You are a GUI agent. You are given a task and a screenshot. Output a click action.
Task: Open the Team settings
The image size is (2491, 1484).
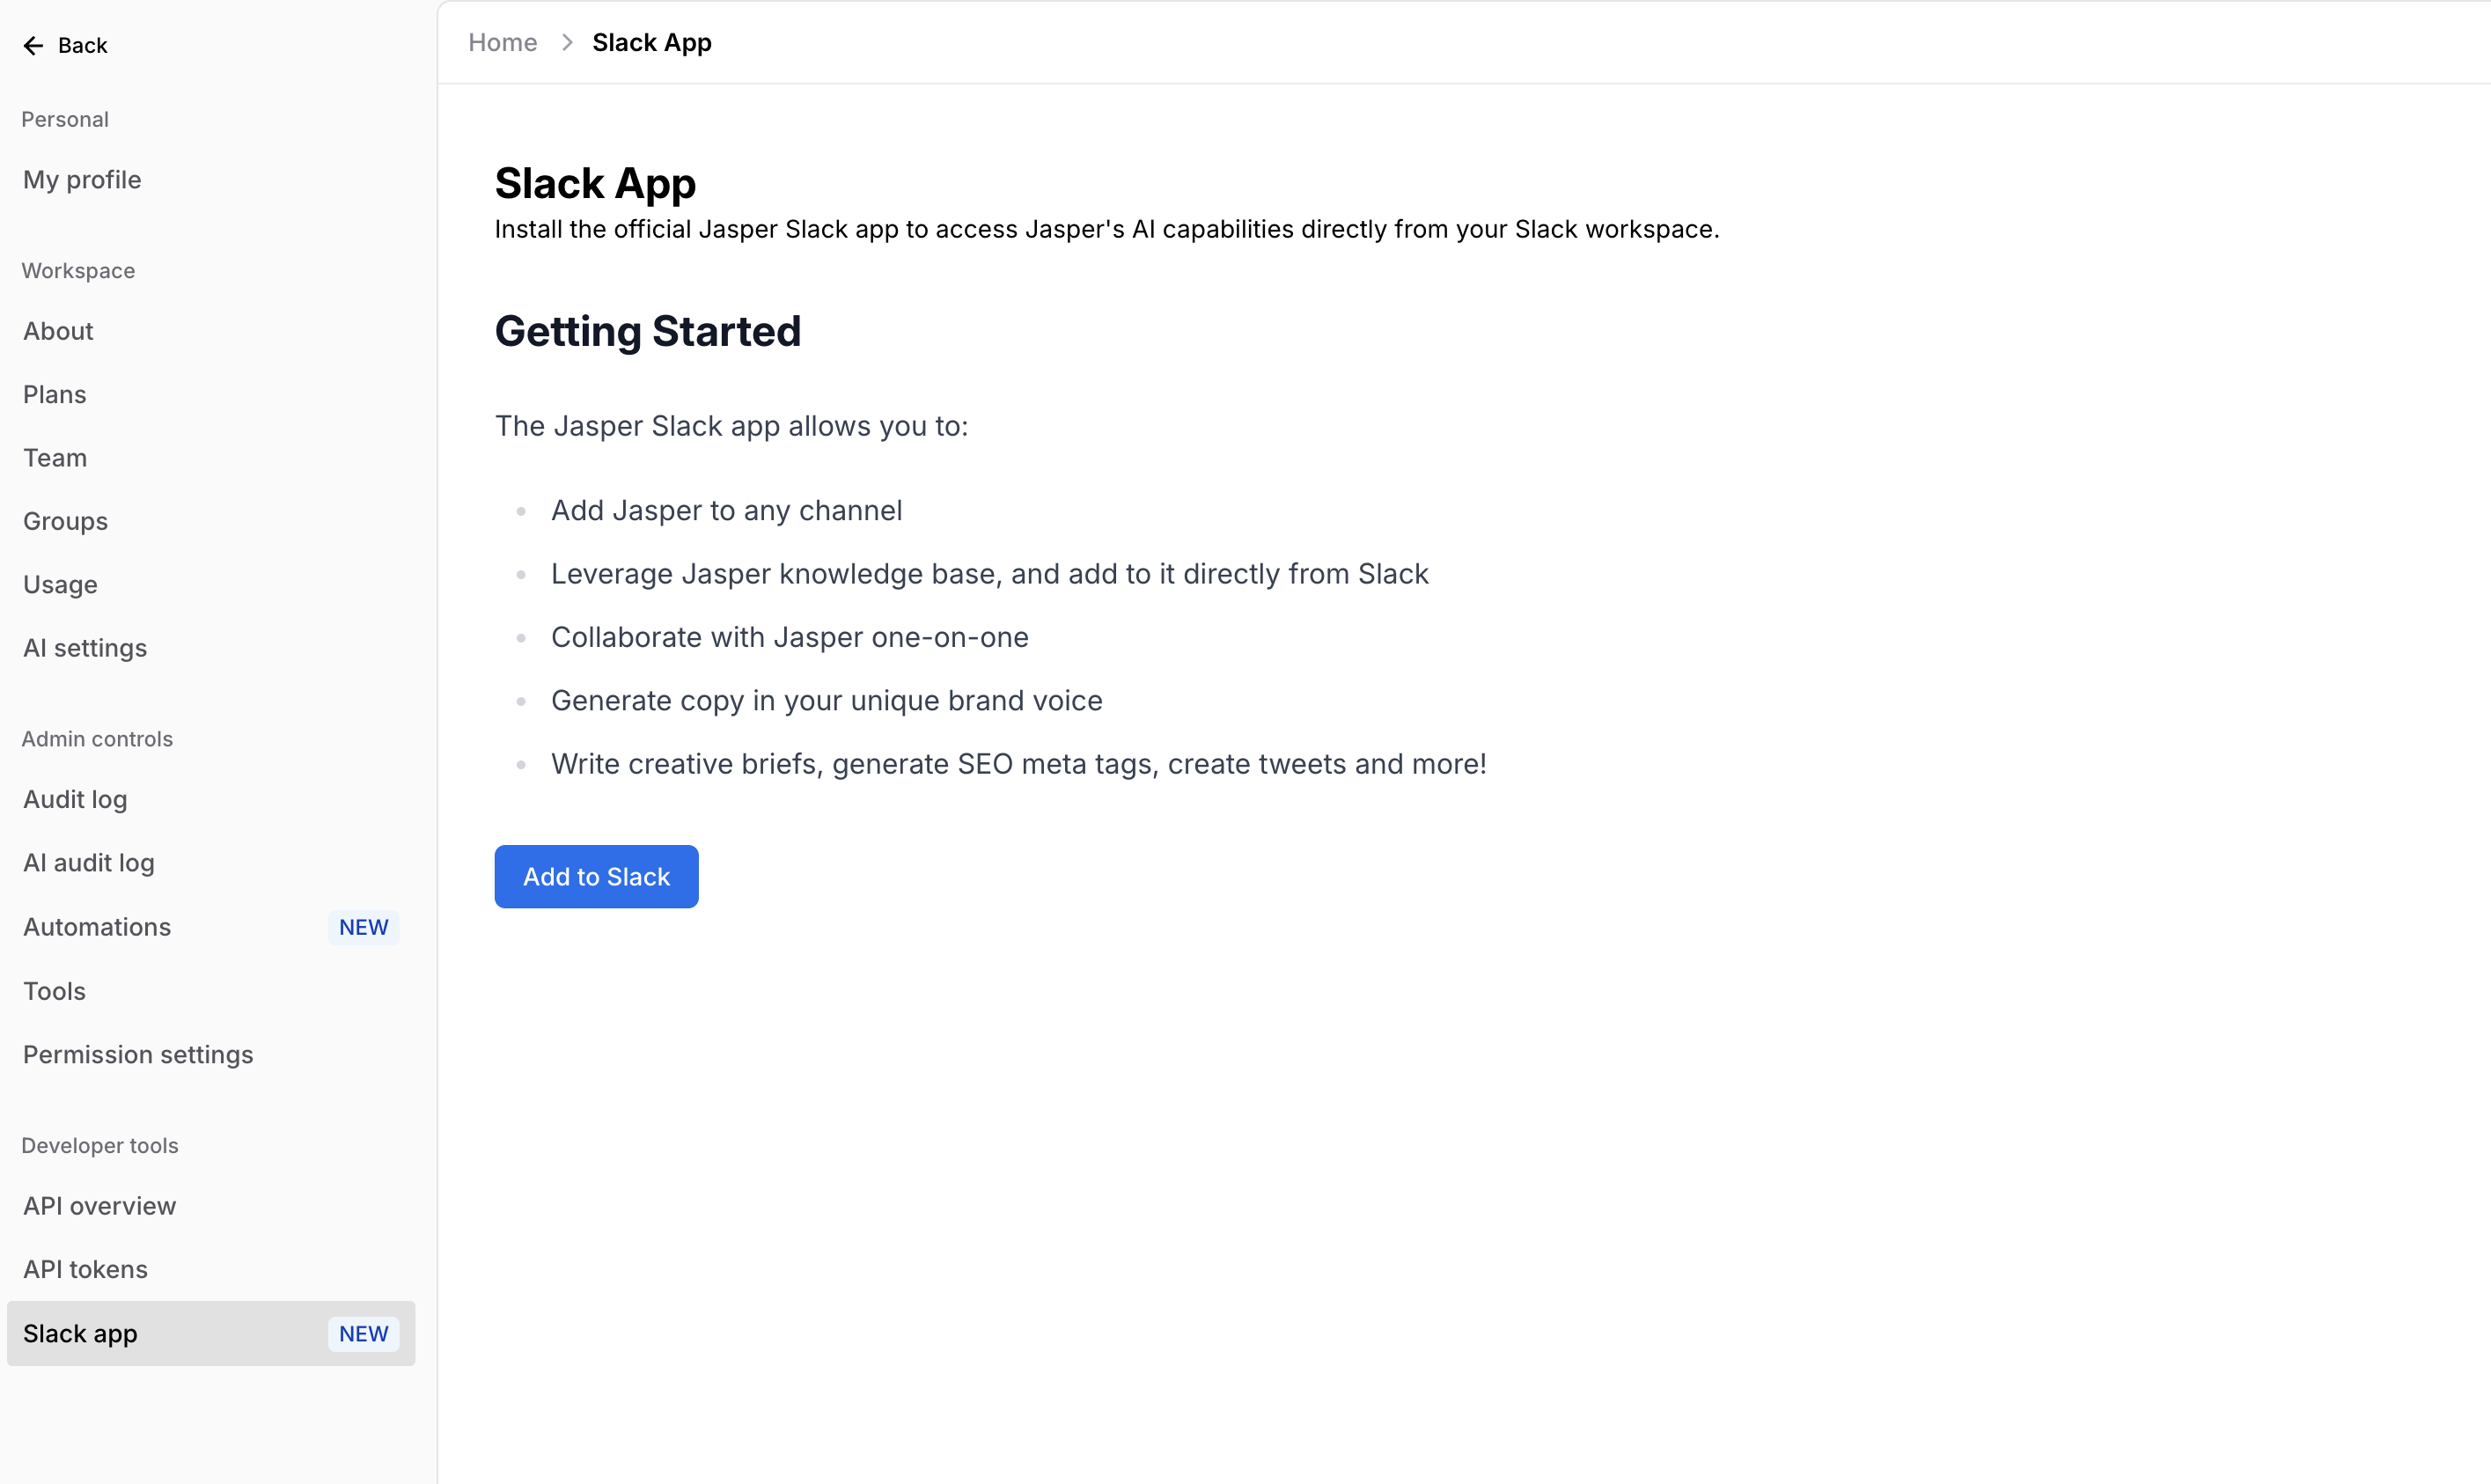click(55, 458)
